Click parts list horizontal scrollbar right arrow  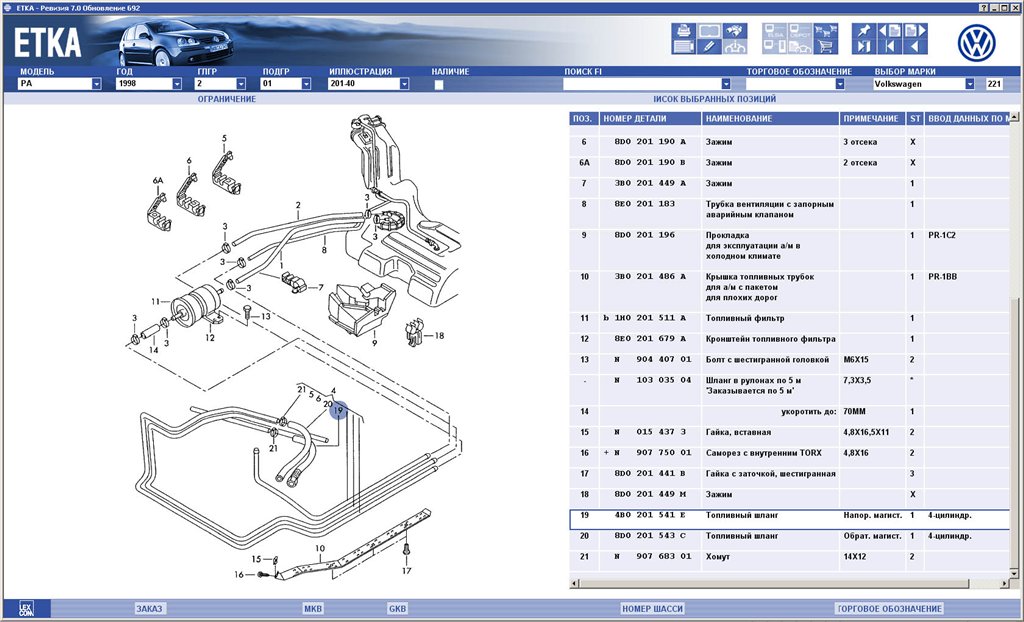tap(1004, 583)
